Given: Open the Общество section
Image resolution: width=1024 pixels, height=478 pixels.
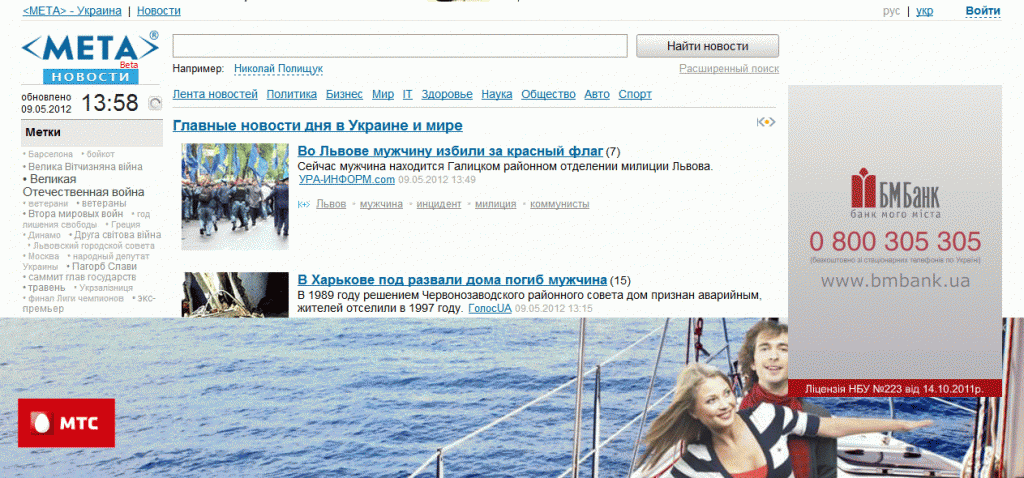Looking at the screenshot, I should coord(548,94).
